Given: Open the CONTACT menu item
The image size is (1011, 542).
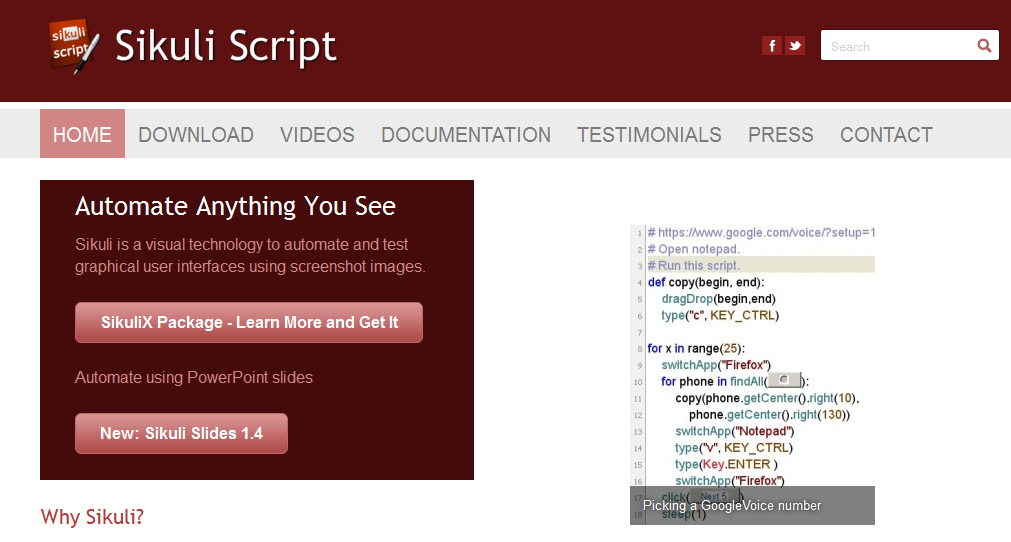Looking at the screenshot, I should (887, 135).
